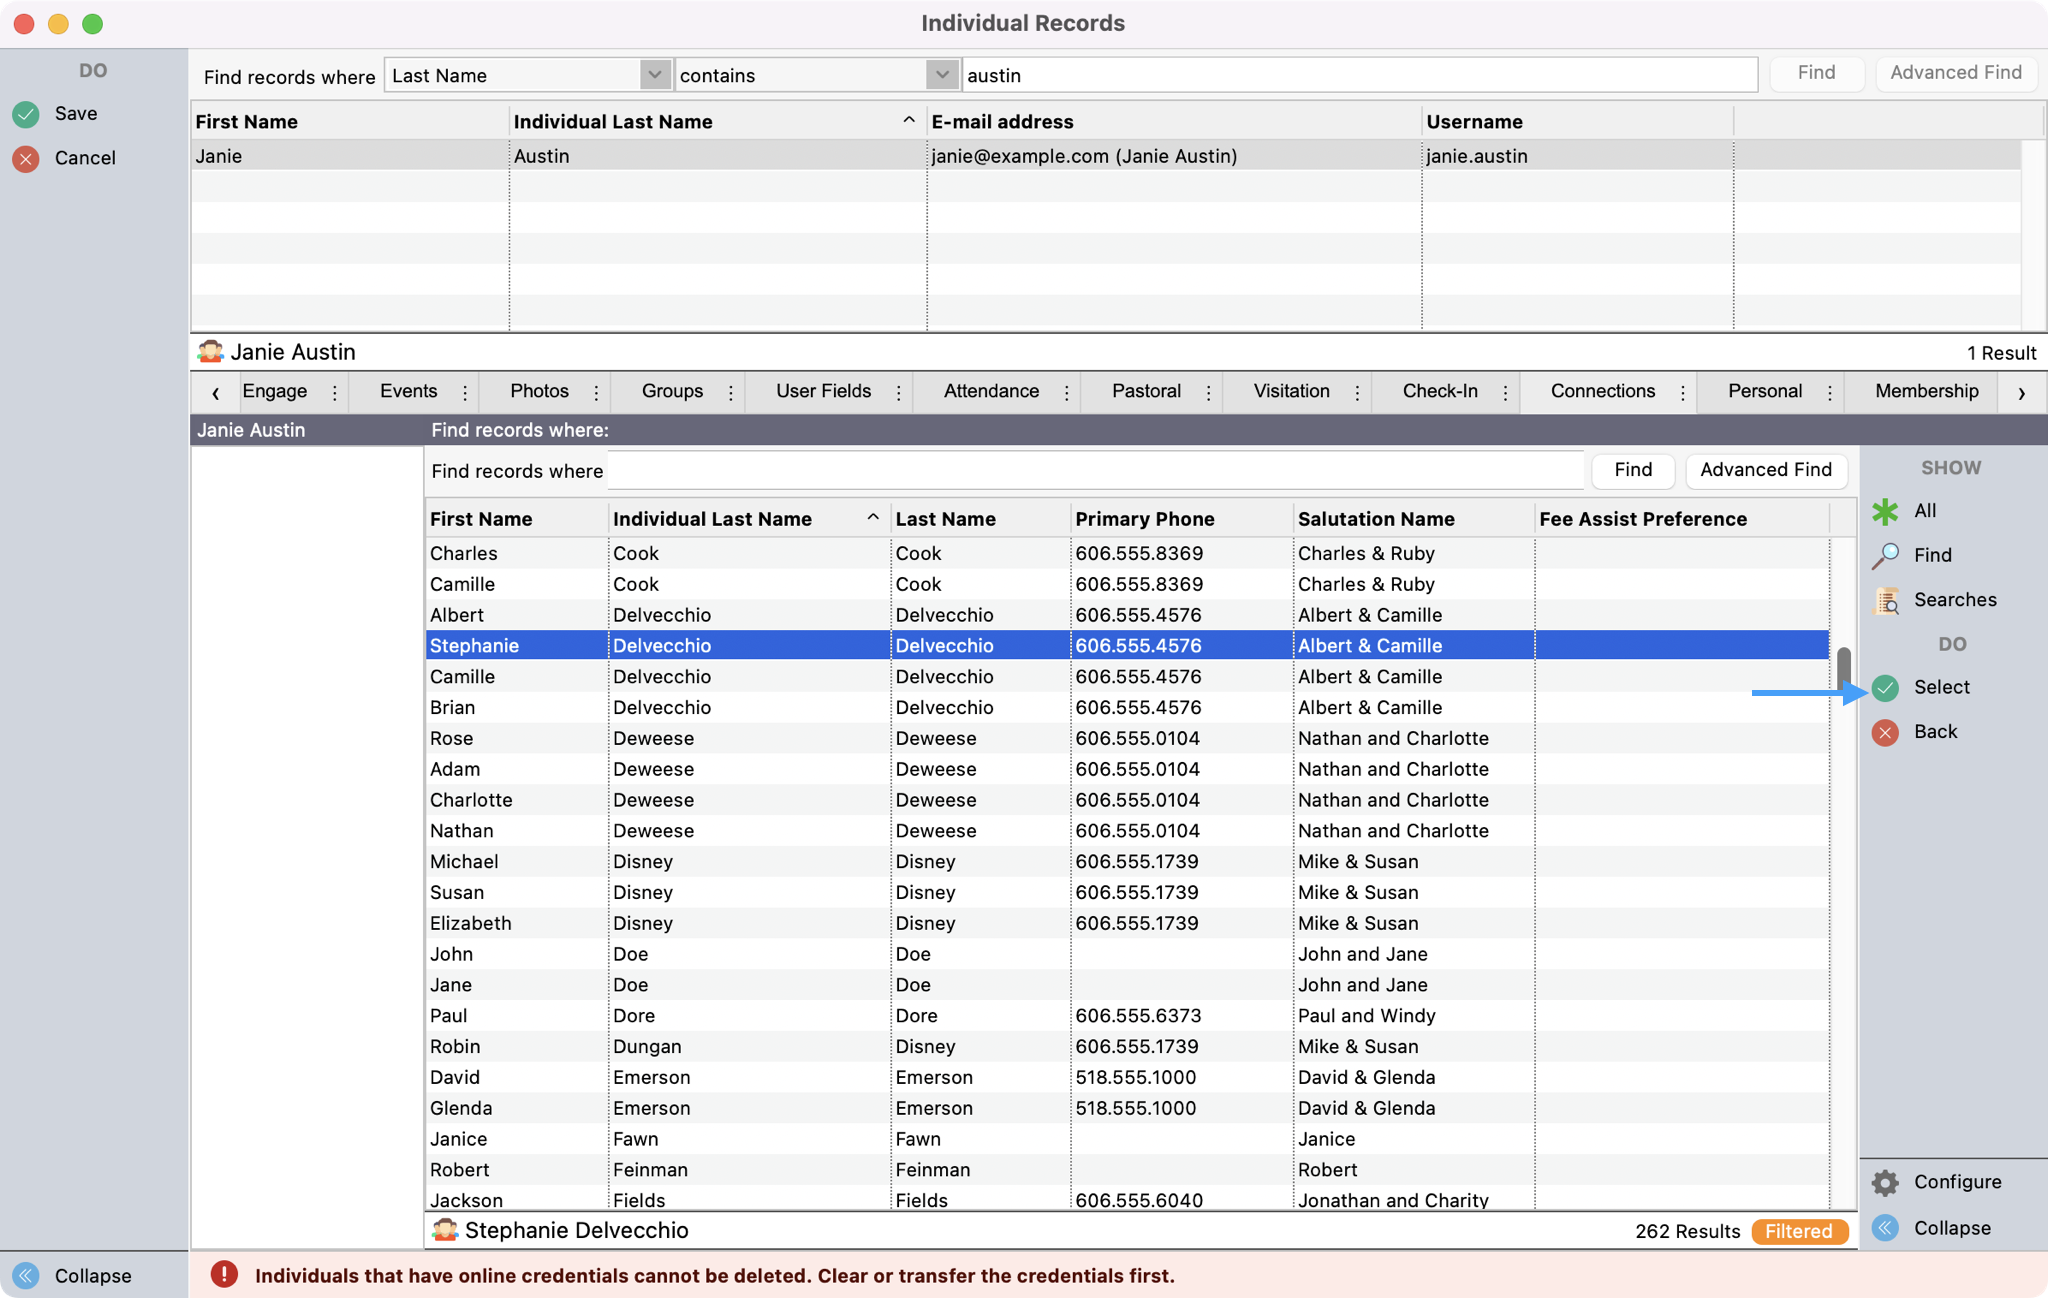Open saved Searches with the list icon
Image resolution: width=2048 pixels, height=1298 pixels.
(x=1887, y=600)
